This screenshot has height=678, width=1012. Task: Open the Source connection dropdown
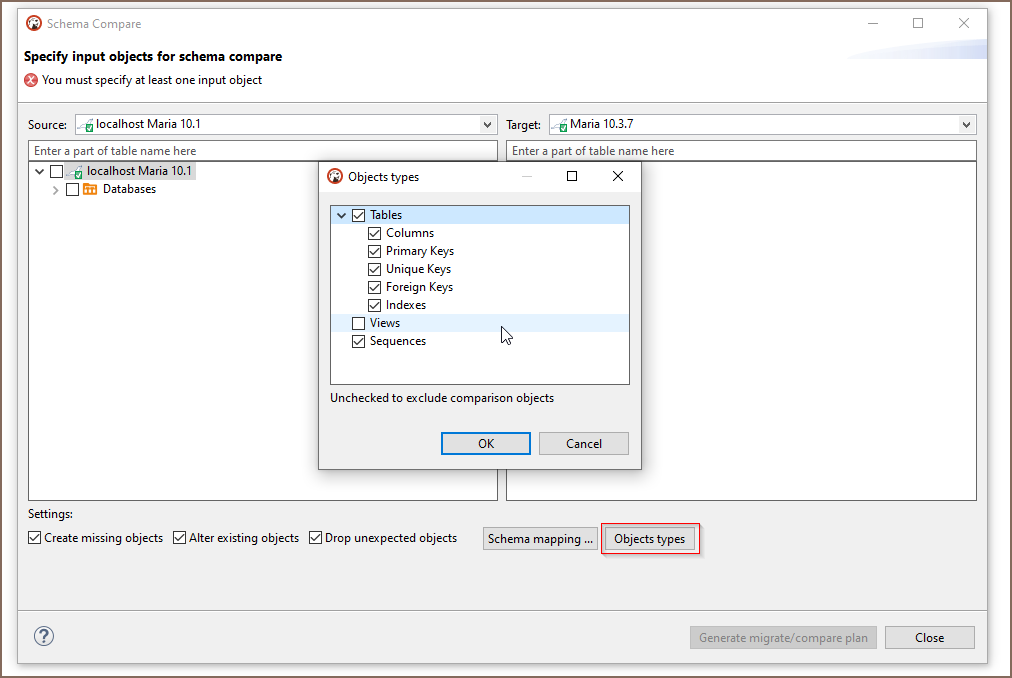(487, 125)
